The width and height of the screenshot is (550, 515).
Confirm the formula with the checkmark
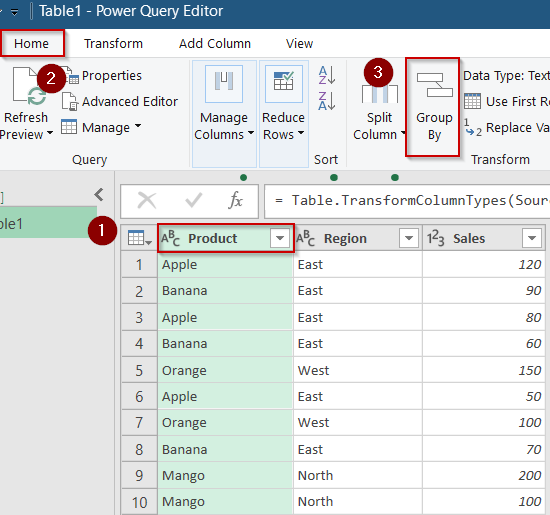pos(193,201)
